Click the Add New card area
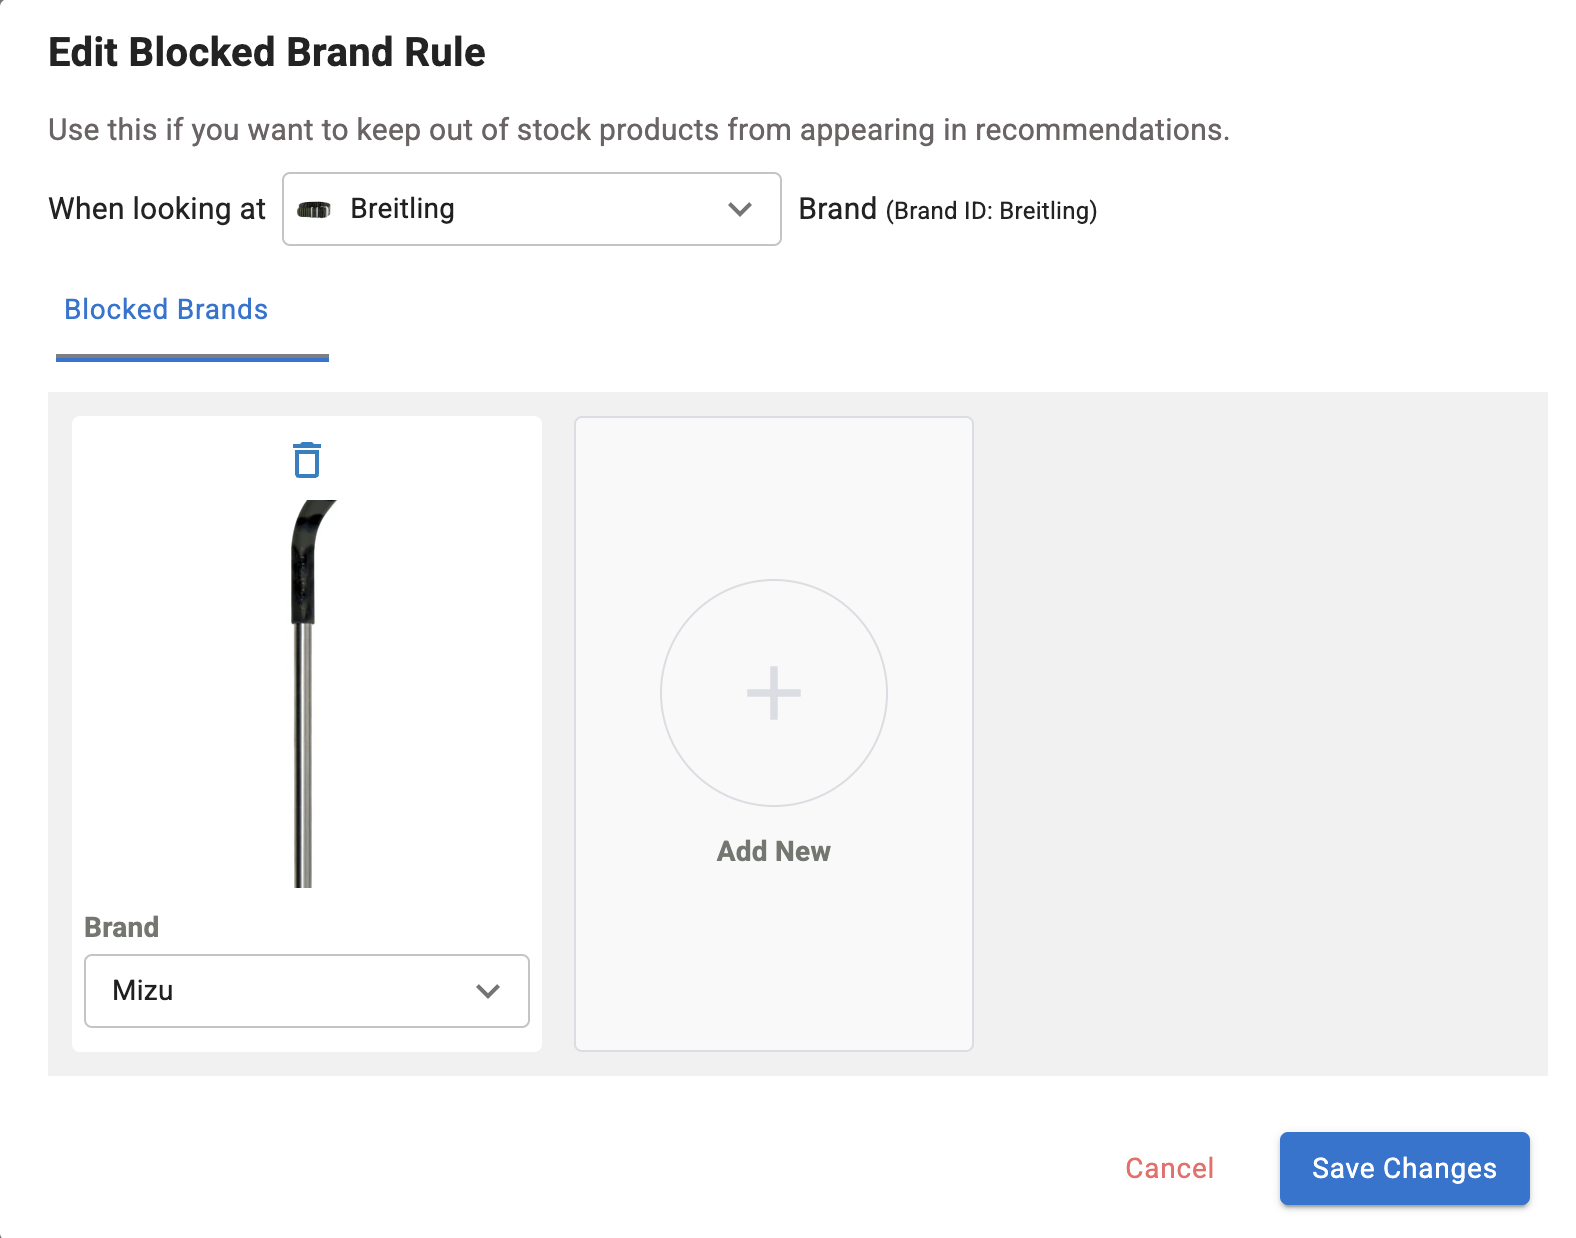The image size is (1576, 1238). 774,734
